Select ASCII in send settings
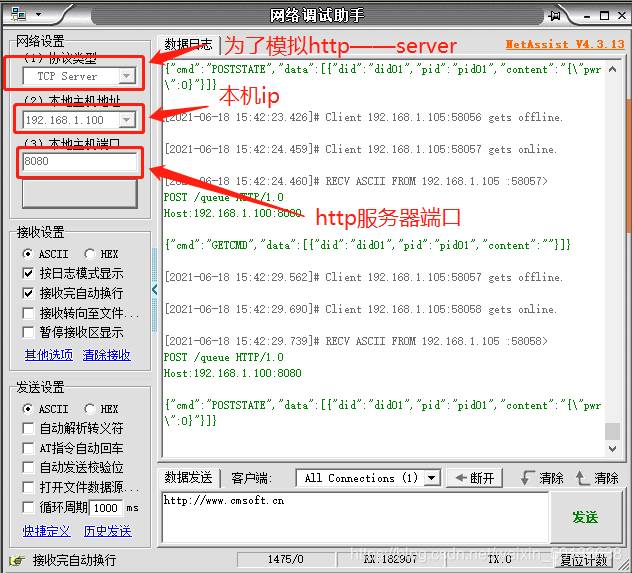Screen dimensions: 632x573 click(x=46, y=409)
